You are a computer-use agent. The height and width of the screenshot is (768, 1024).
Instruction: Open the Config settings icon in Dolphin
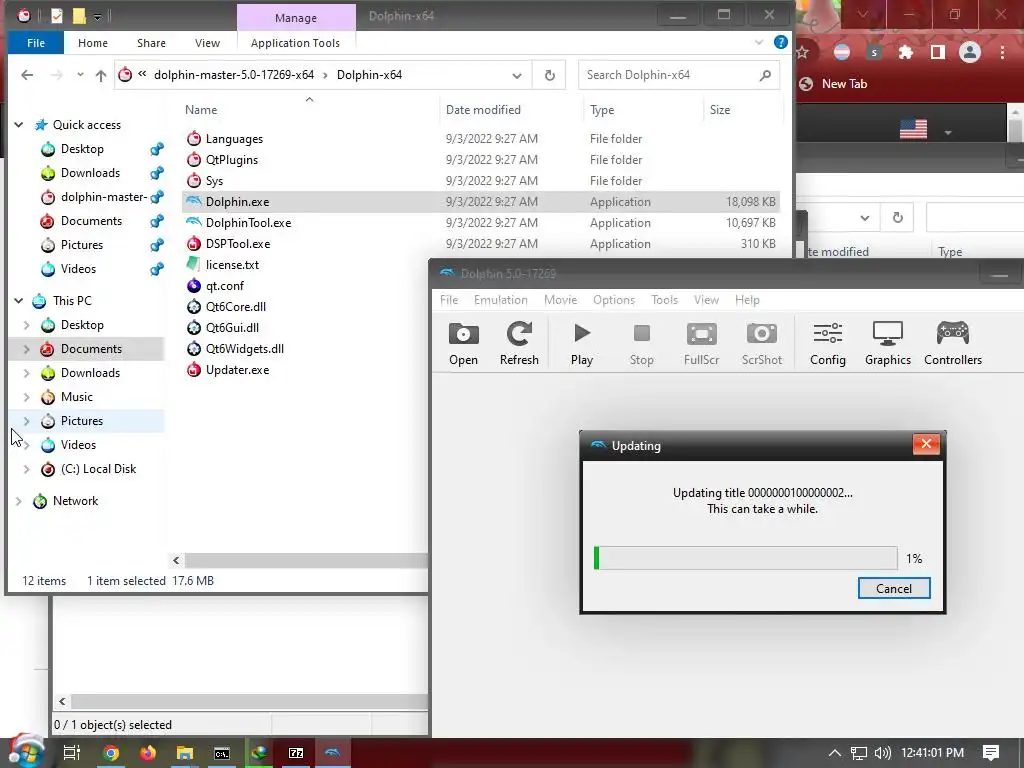[827, 344]
